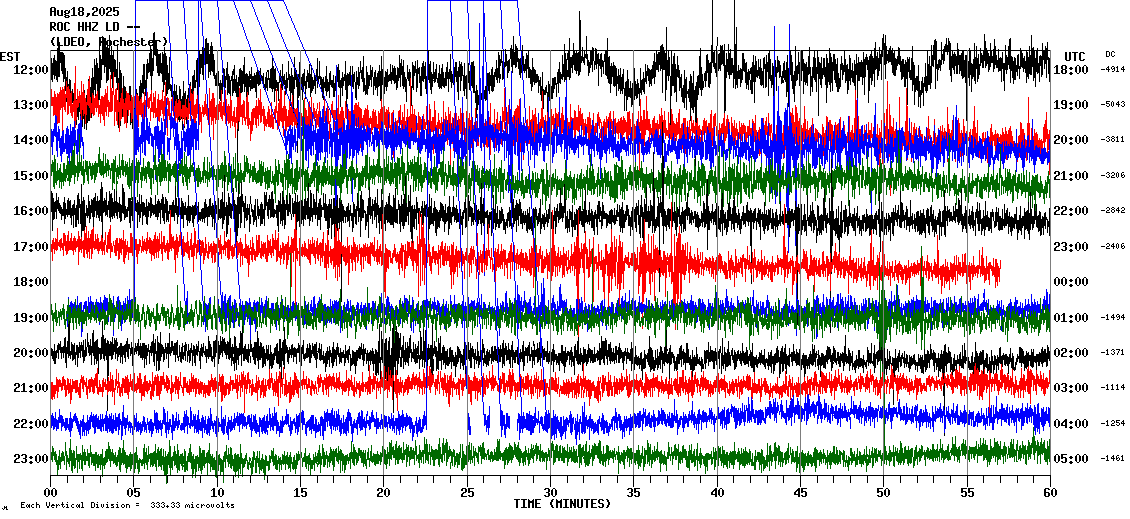Click the (LDEO, Rochester) network label
The width and height of the screenshot is (1130, 519).
click(108, 42)
